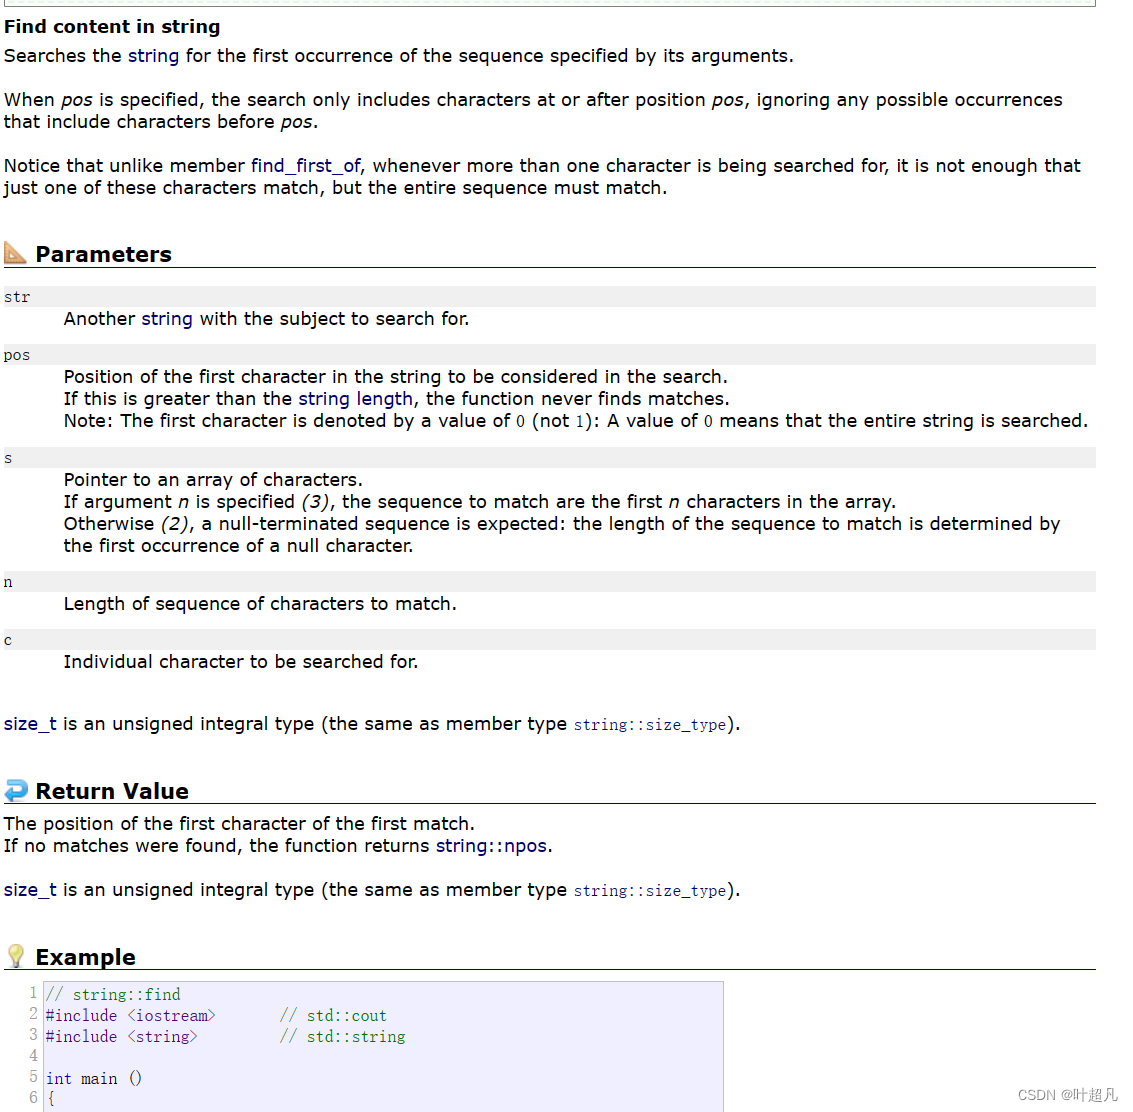1133x1112 pixels.
Task: Click the Example lightbulb icon
Action: (x=16, y=956)
